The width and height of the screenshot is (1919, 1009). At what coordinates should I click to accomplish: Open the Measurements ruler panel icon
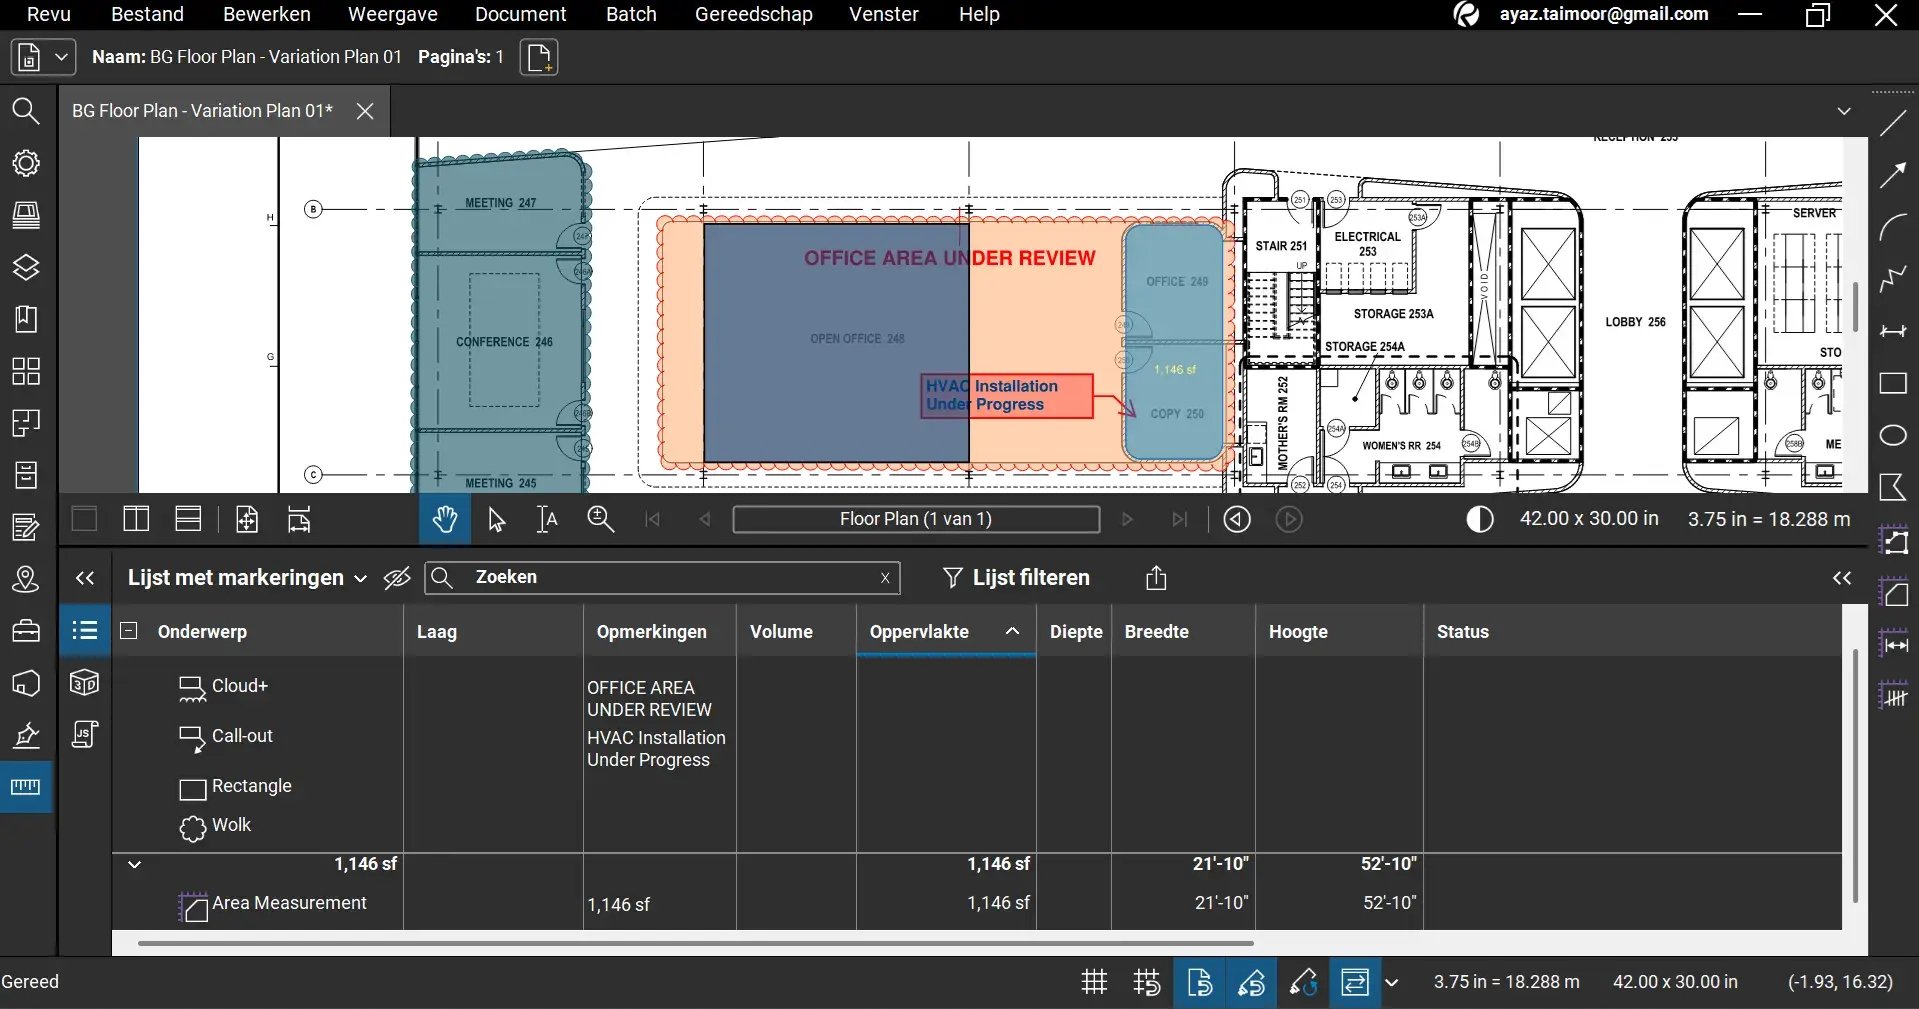pyautogui.click(x=26, y=787)
